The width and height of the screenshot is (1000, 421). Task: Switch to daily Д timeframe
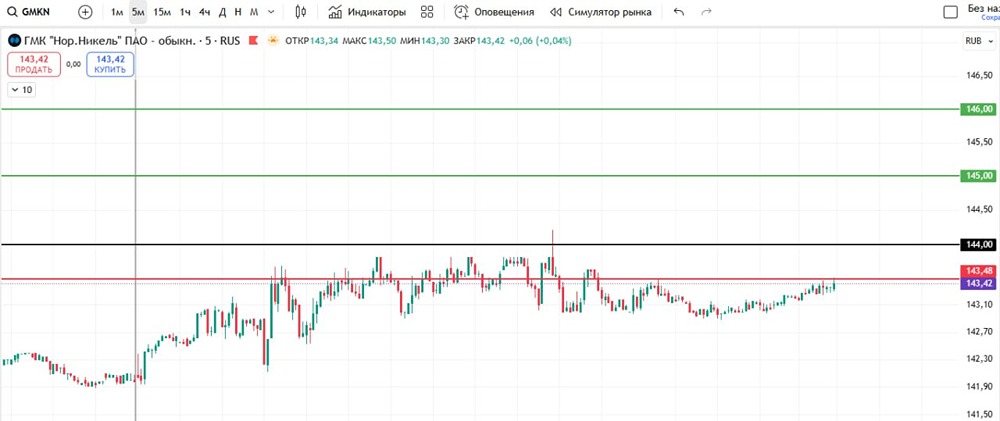pos(222,11)
